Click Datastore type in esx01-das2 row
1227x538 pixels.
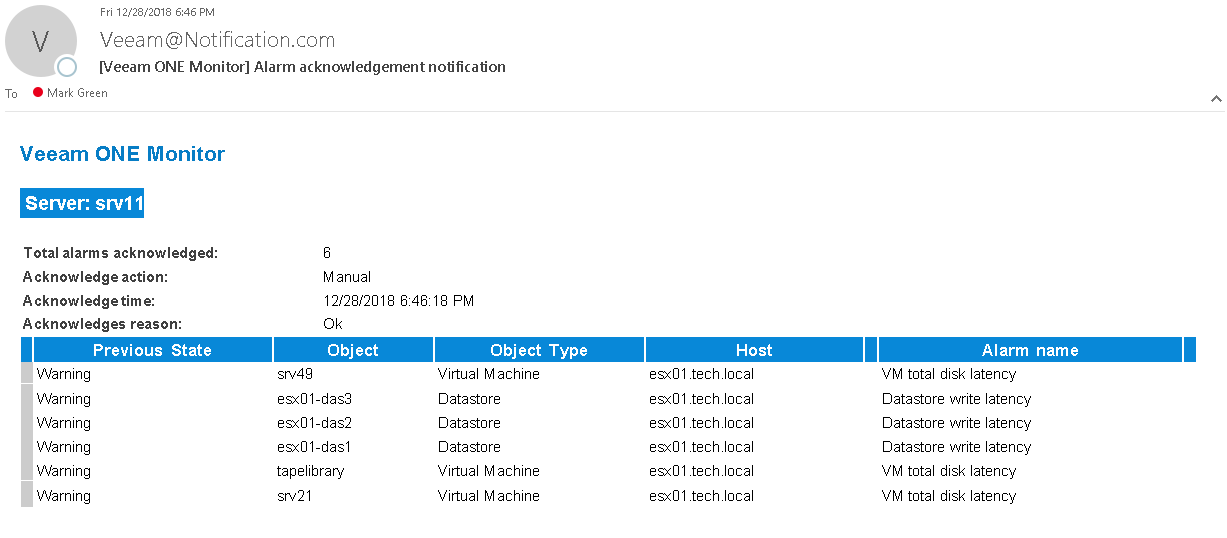pos(469,423)
